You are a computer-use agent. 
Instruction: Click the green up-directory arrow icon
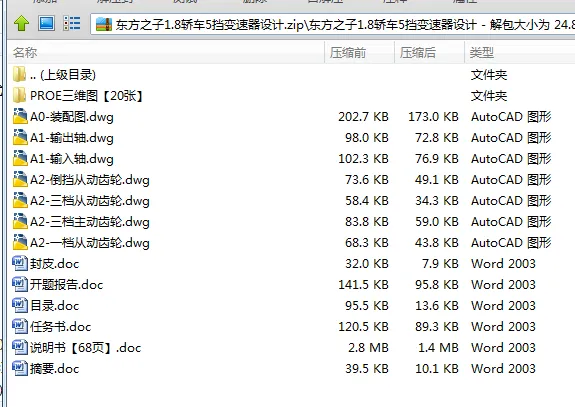tap(21, 23)
